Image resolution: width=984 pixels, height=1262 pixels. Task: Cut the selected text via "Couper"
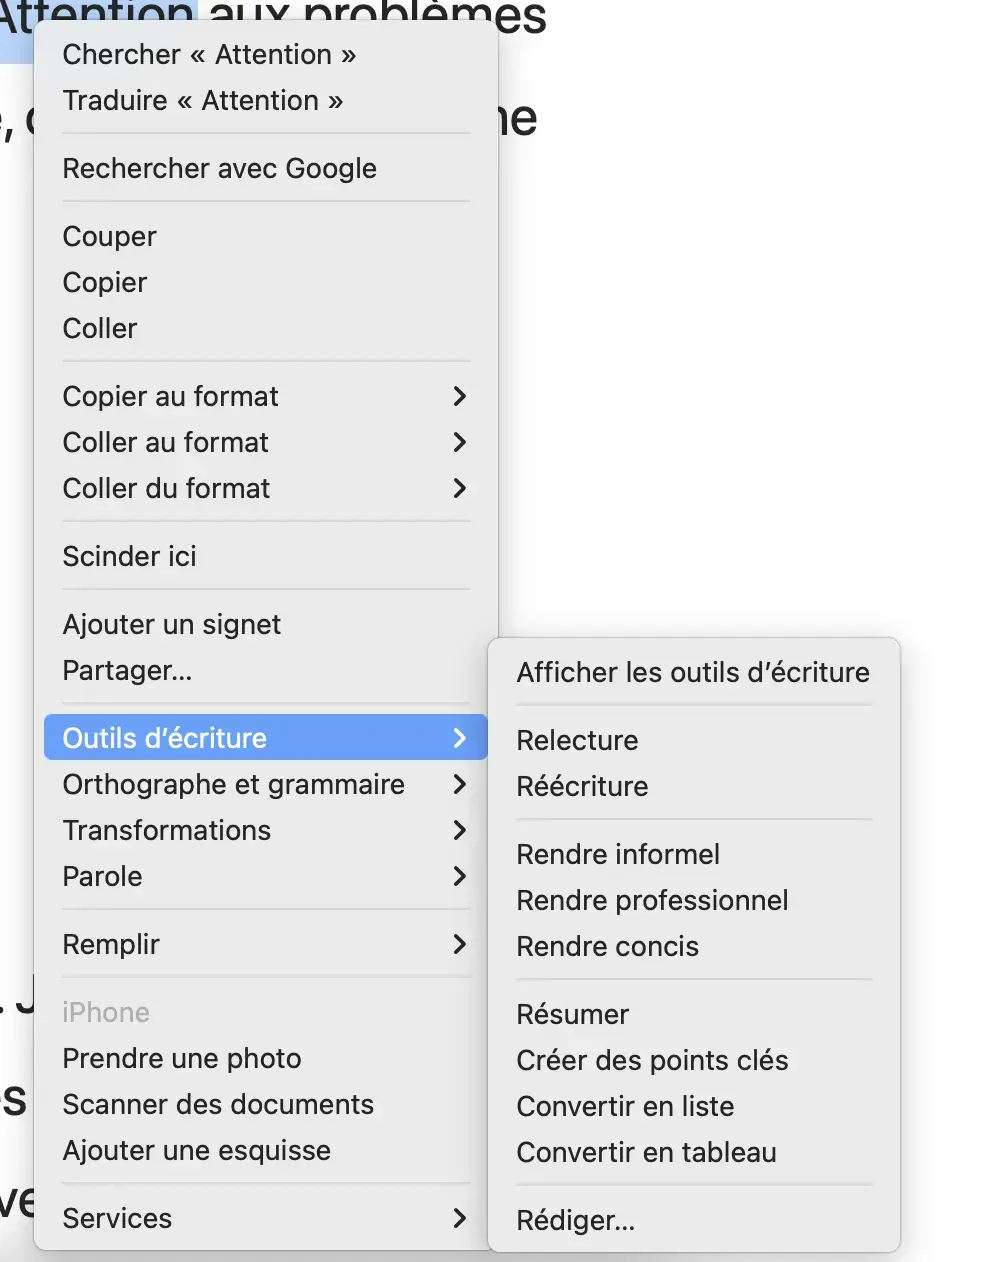109,236
